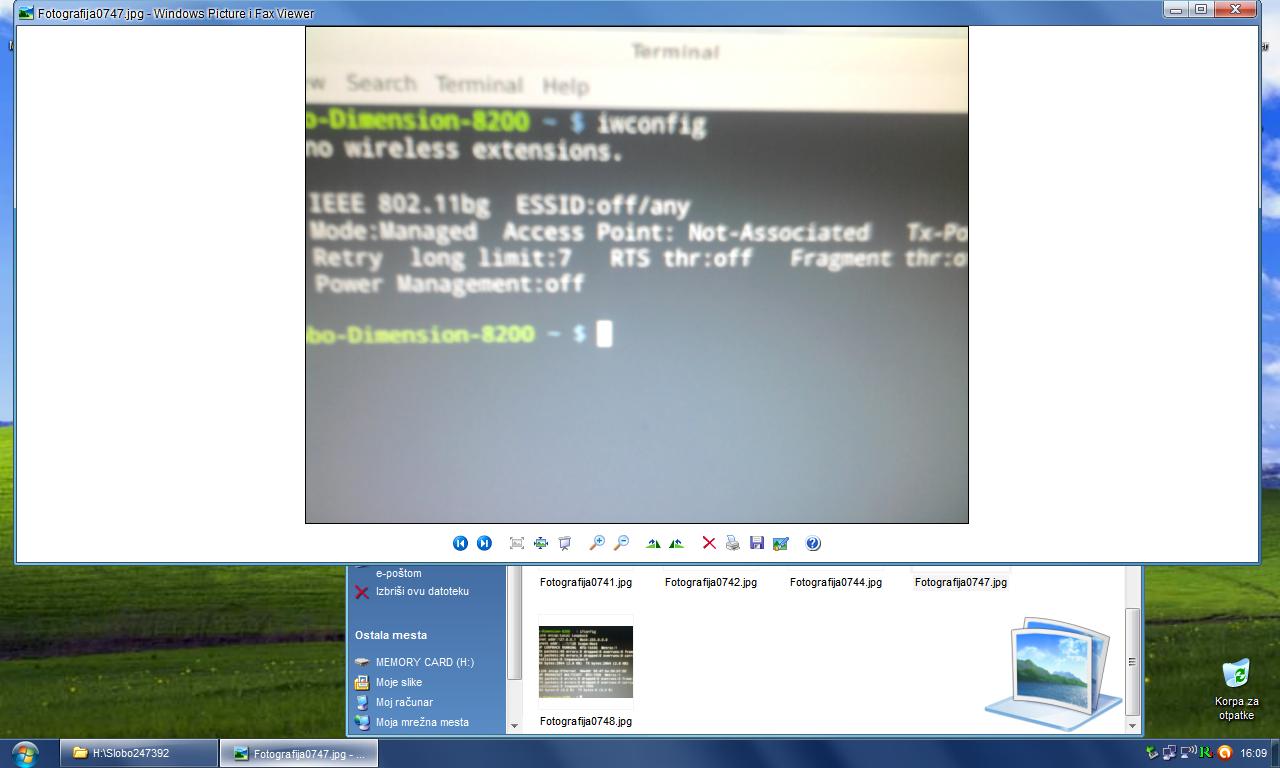Image resolution: width=1280 pixels, height=768 pixels.
Task: Print the picture using the printer icon
Action: click(x=733, y=543)
